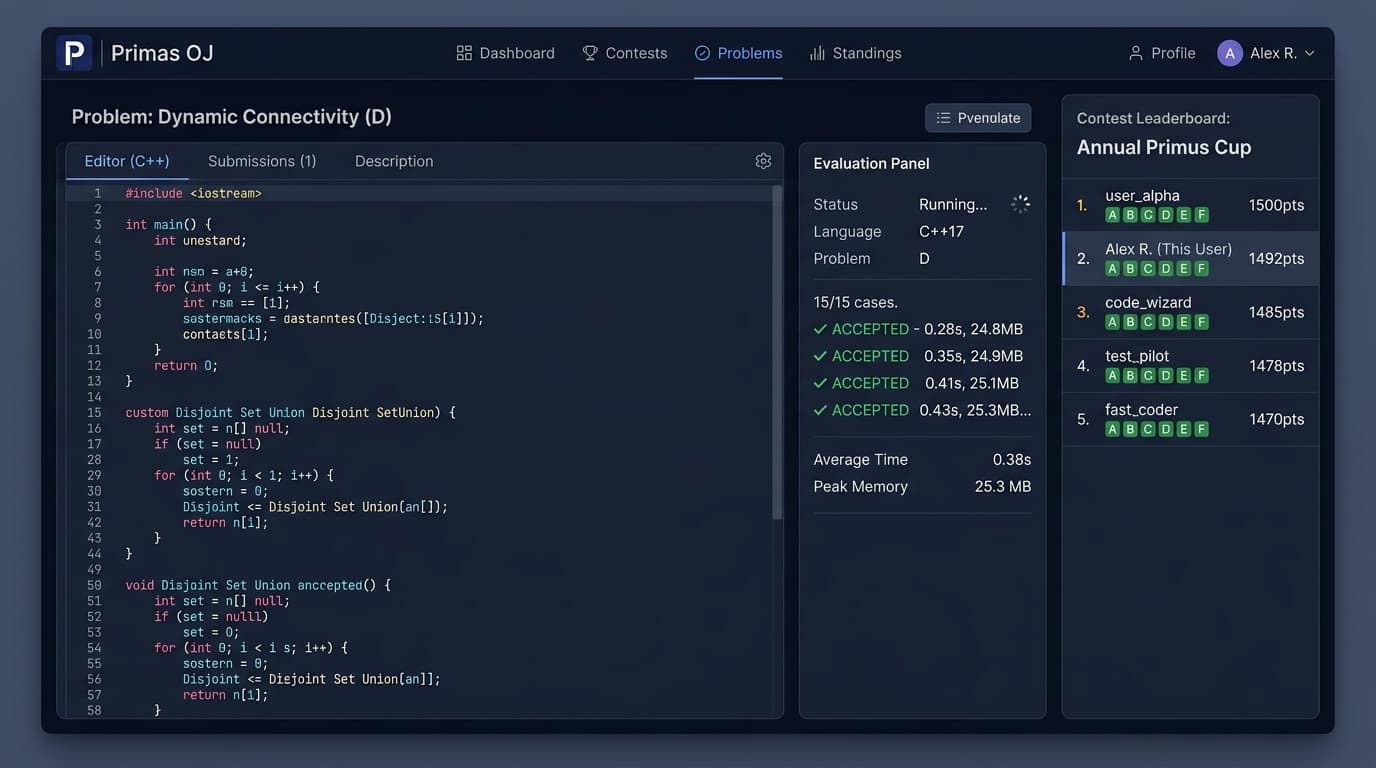Click test_pilot's problem C badge

point(1148,376)
